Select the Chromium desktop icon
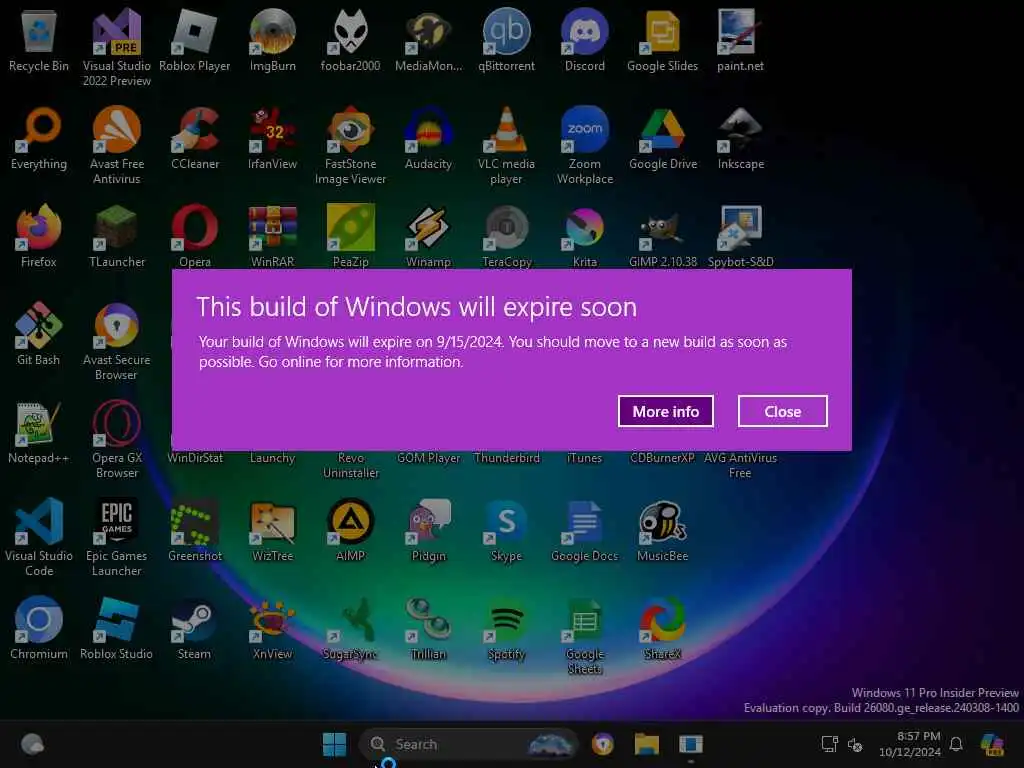The height and width of the screenshot is (768, 1024). (39, 628)
